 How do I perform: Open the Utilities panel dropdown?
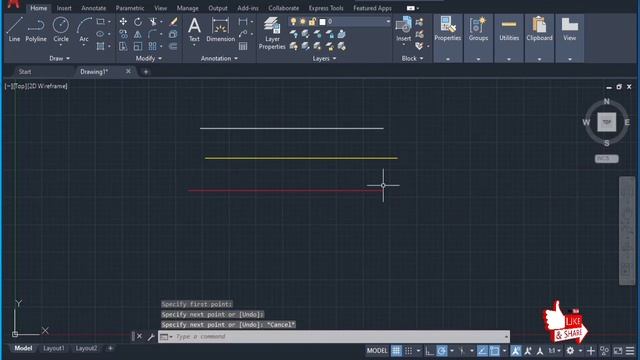[x=509, y=59]
